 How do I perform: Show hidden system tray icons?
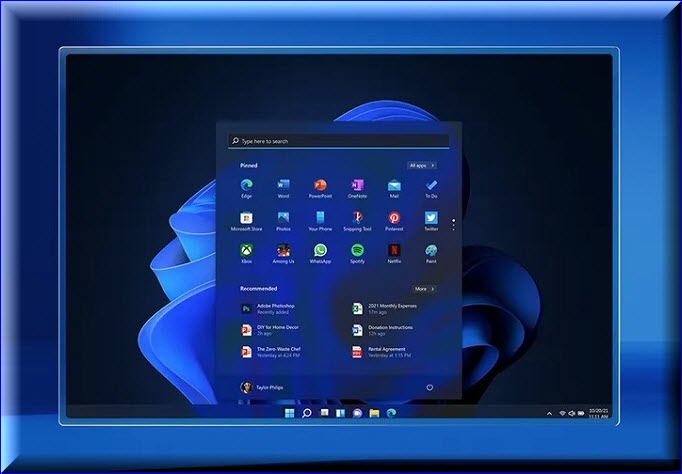click(x=549, y=414)
